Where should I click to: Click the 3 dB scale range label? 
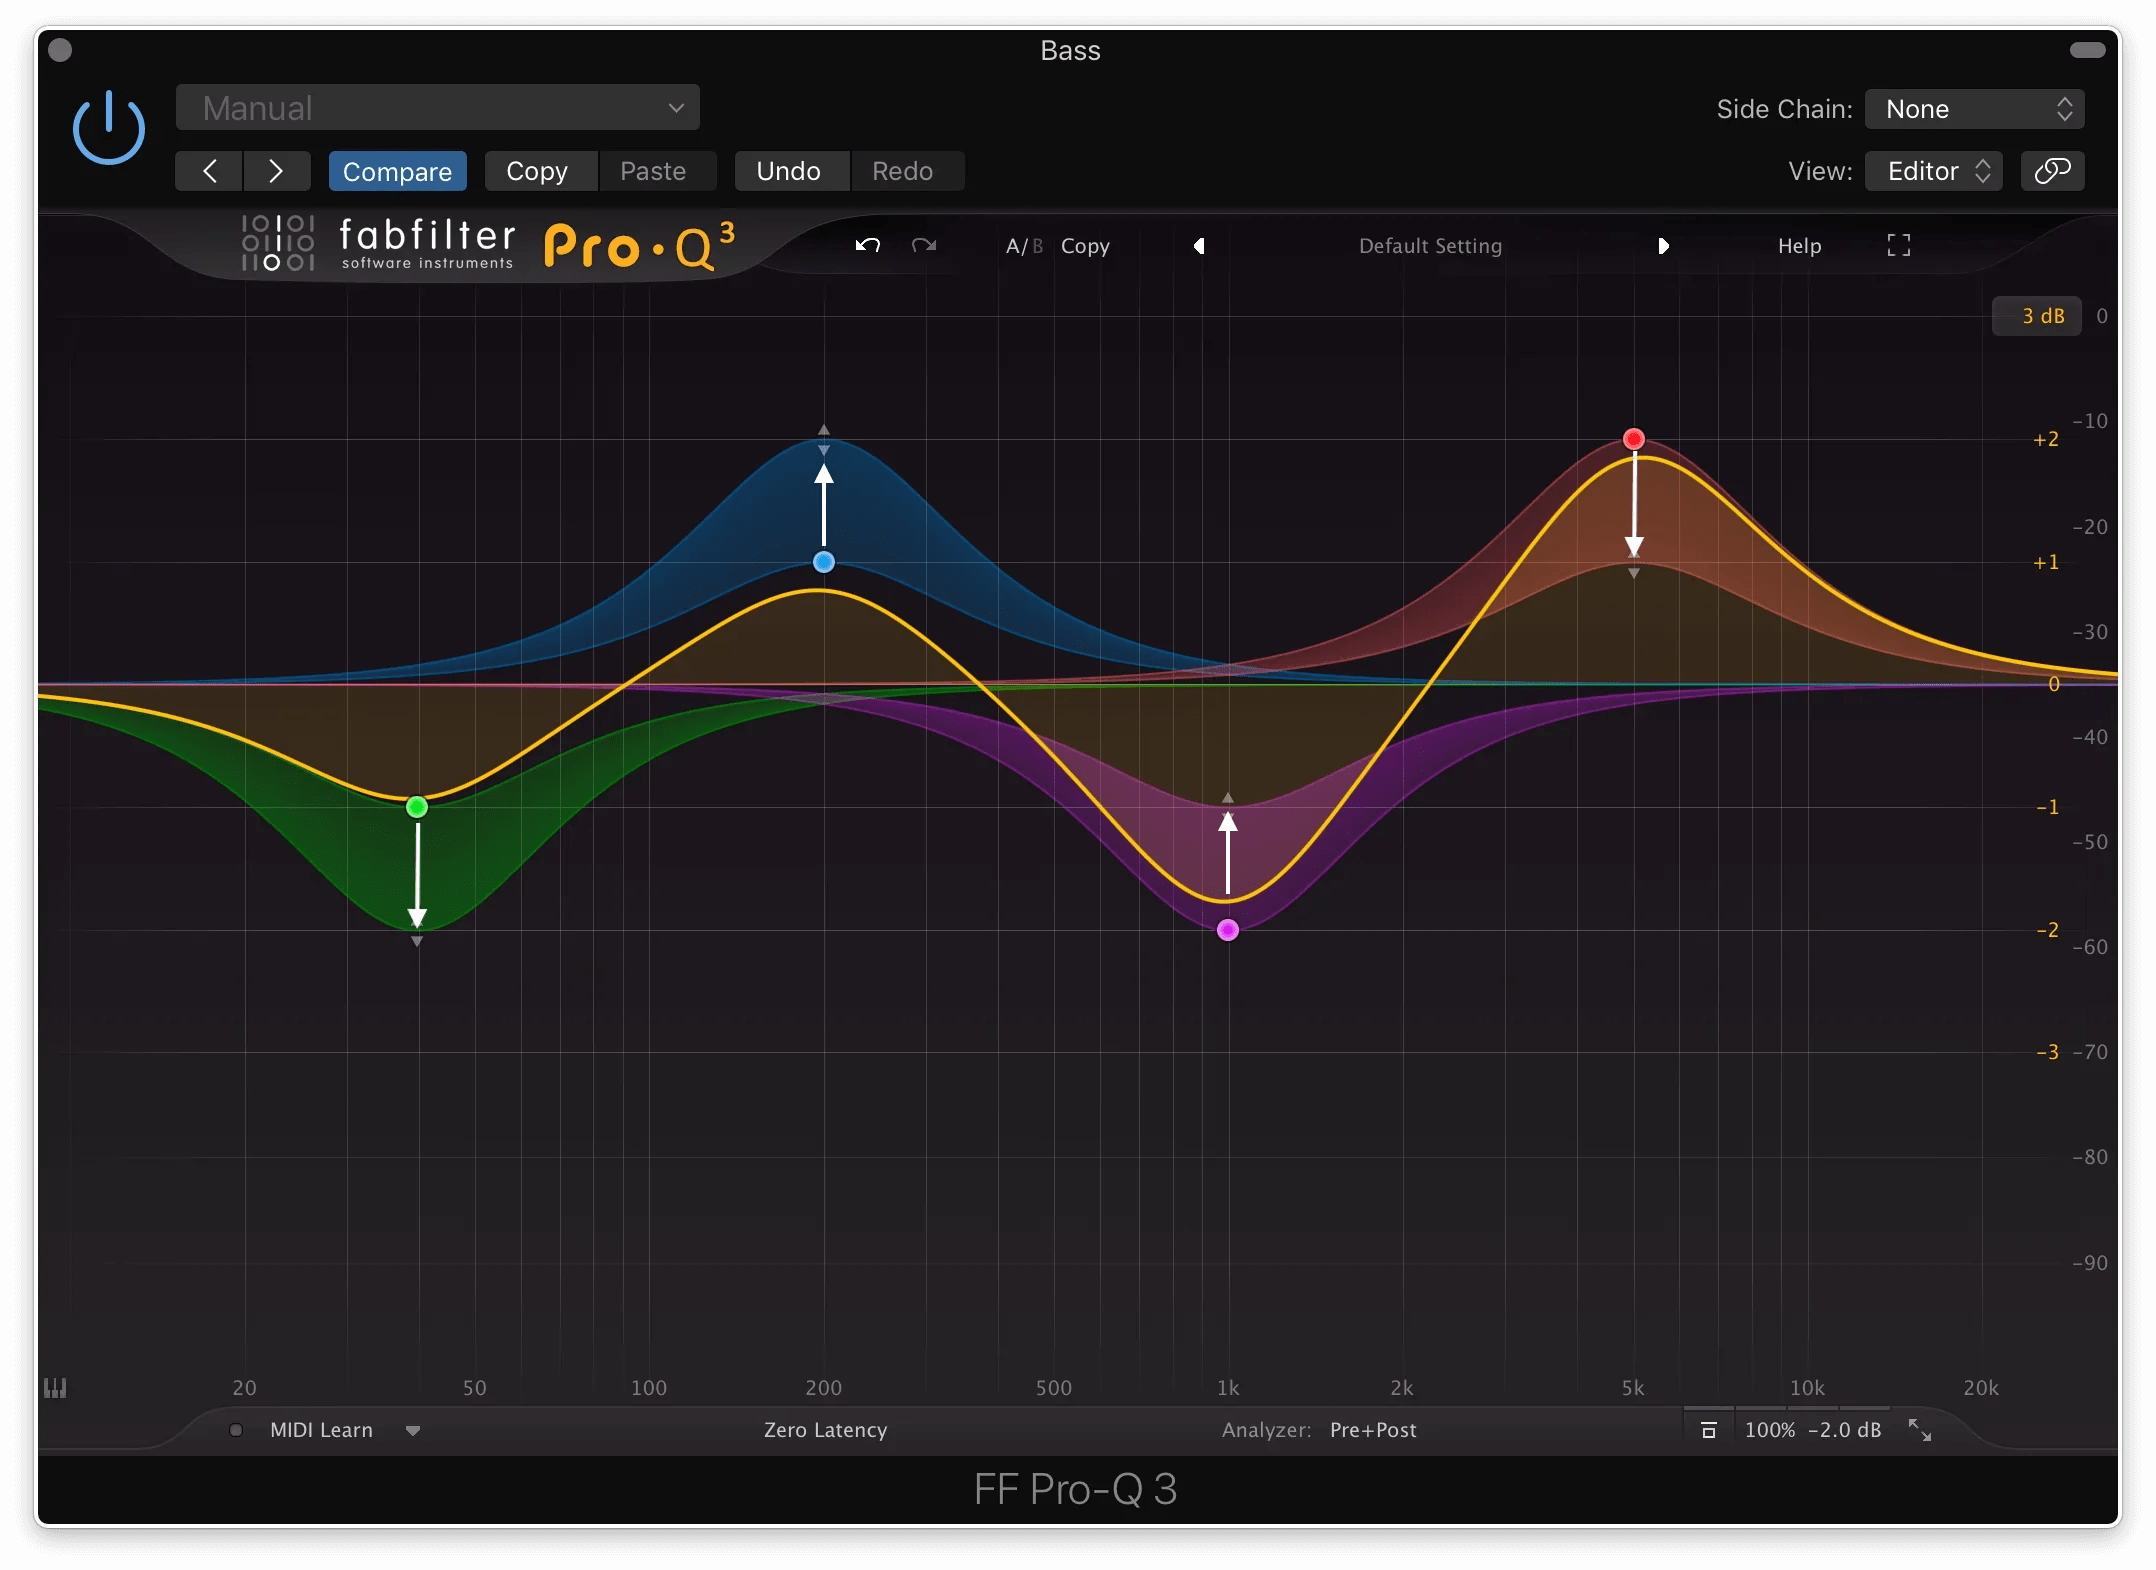point(2039,315)
